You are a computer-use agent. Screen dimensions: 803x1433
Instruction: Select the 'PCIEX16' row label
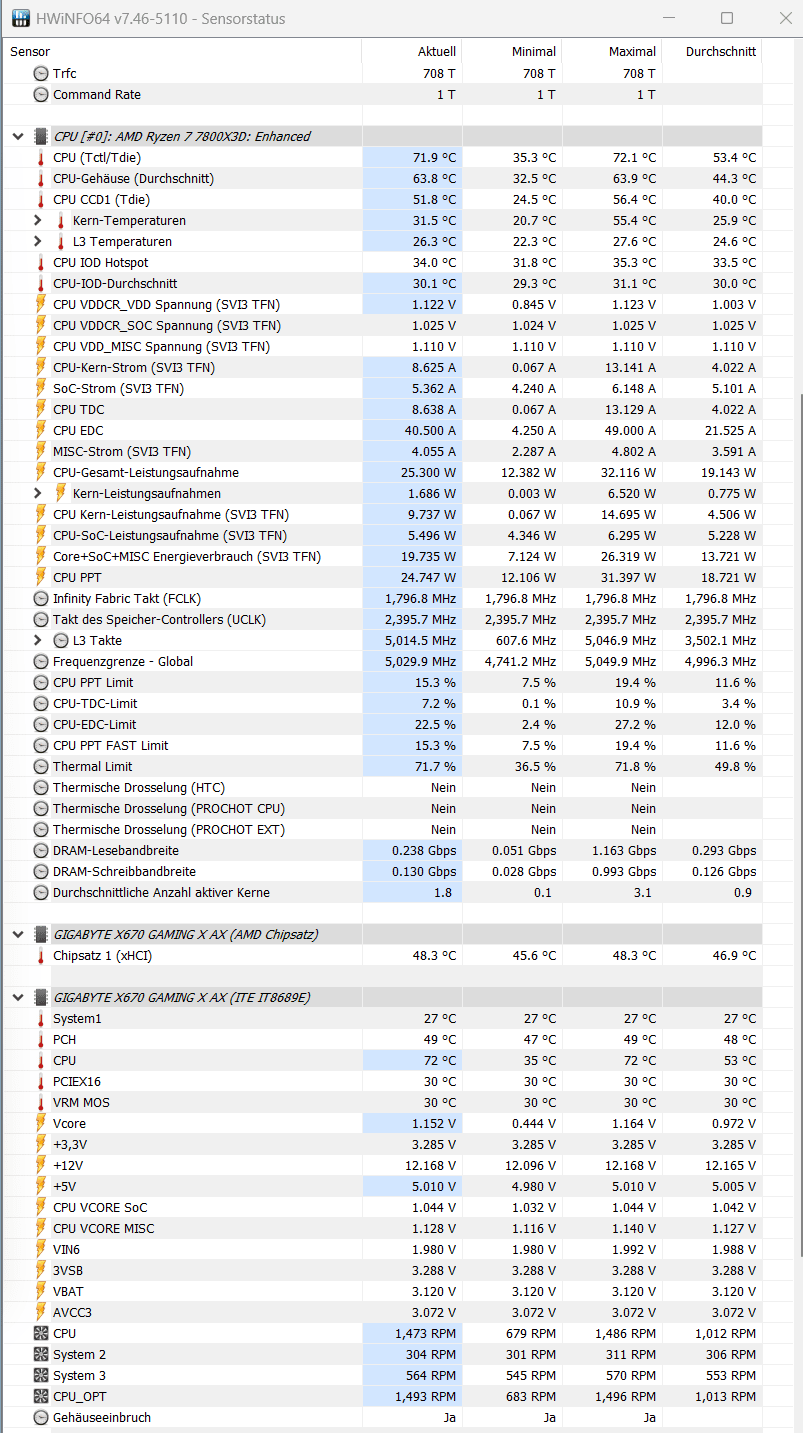(x=77, y=1081)
